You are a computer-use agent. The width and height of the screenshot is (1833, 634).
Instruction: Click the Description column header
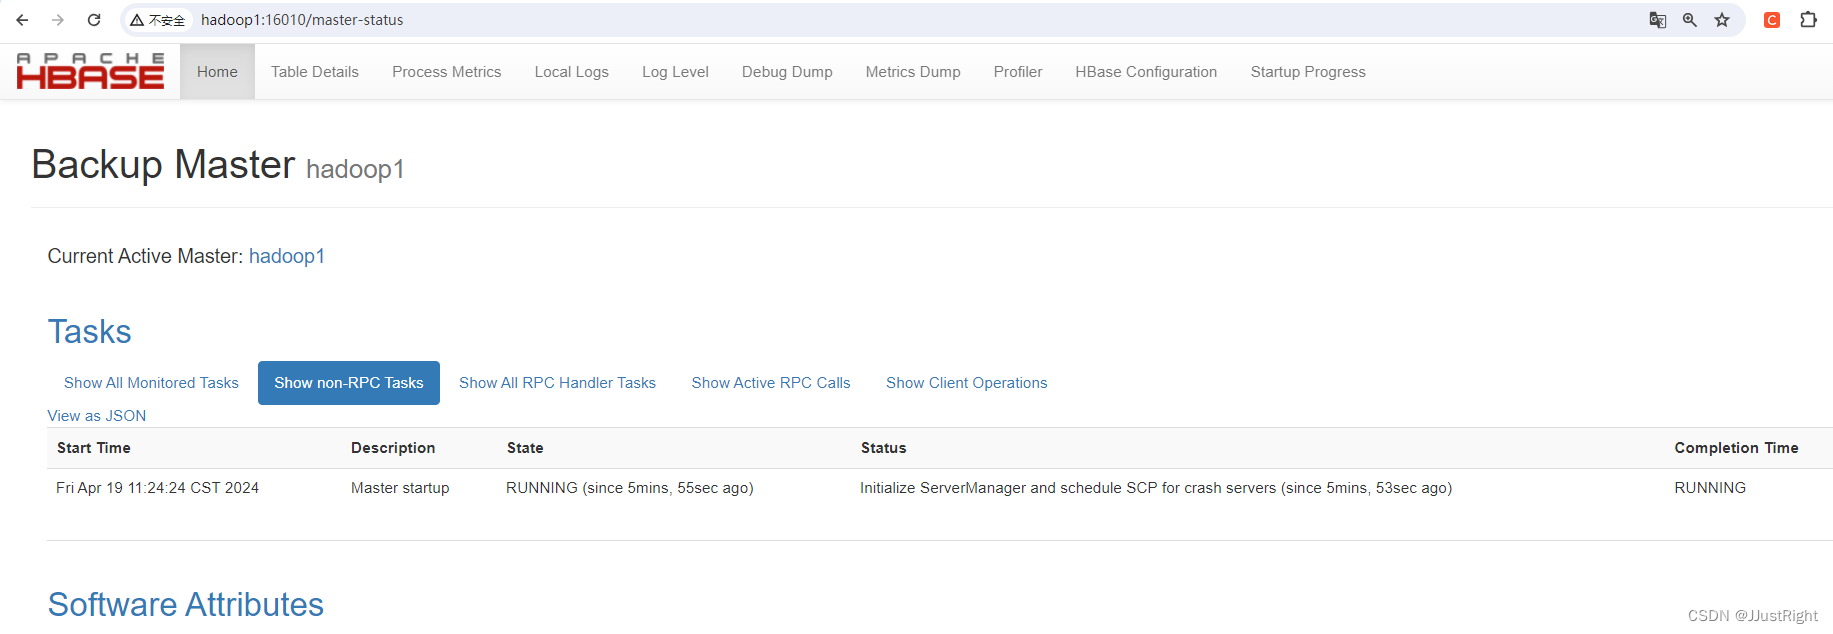point(393,448)
